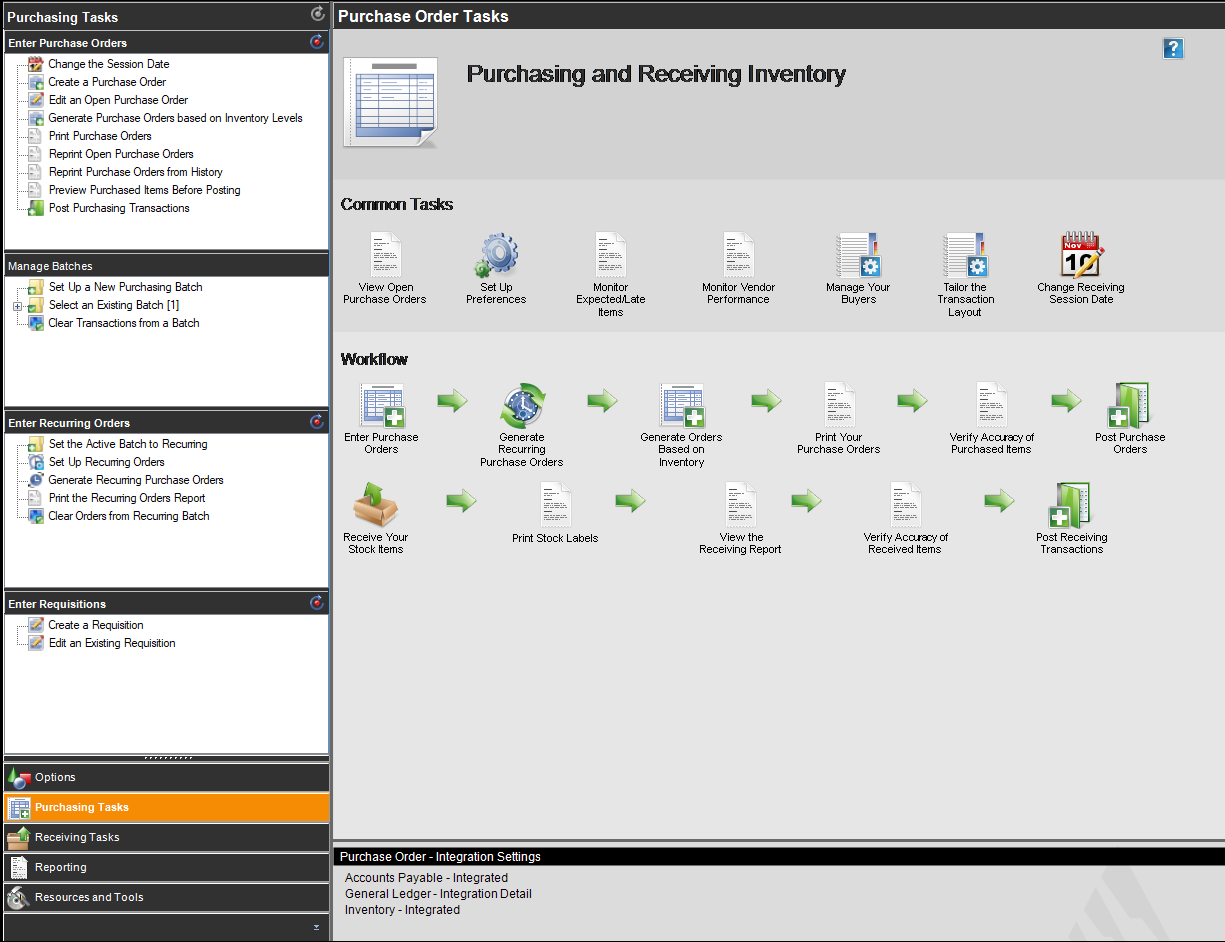Viewport: 1225px width, 942px height.
Task: Select Create a Purchase Order
Action: [x=107, y=82]
